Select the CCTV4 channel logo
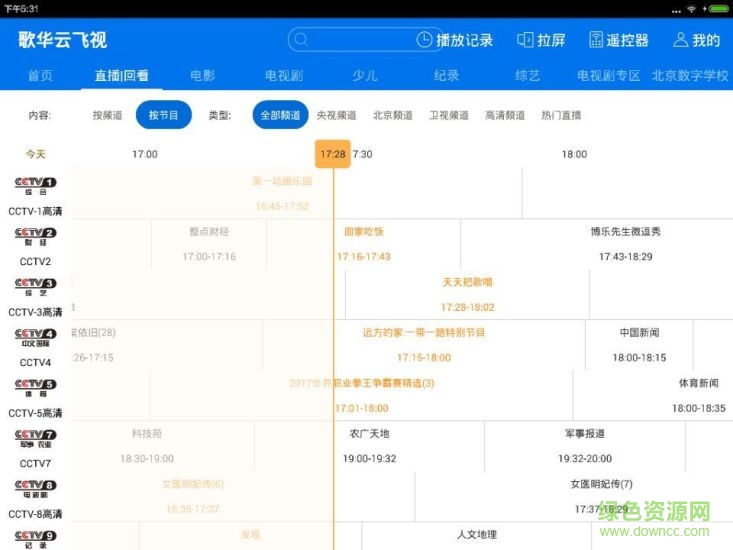The width and height of the screenshot is (733, 550). (36, 337)
